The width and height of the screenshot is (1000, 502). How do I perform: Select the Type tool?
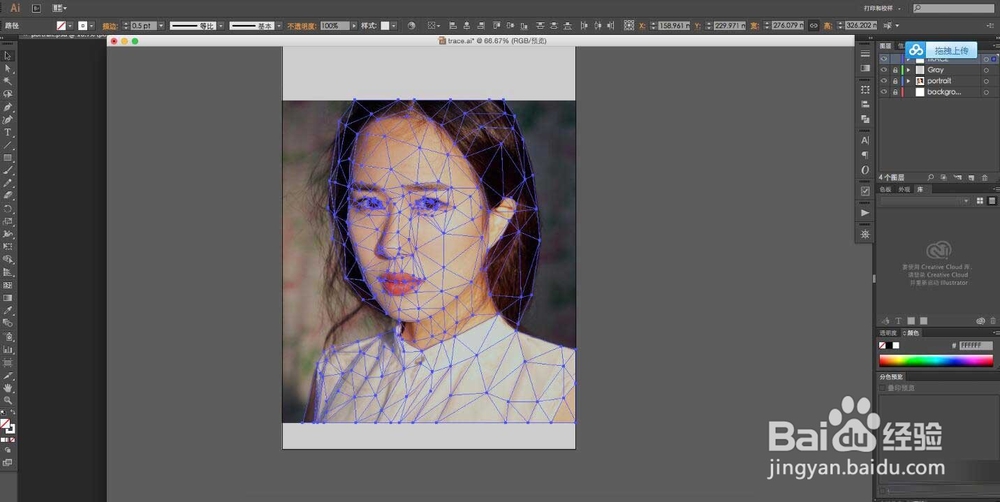coord(8,133)
